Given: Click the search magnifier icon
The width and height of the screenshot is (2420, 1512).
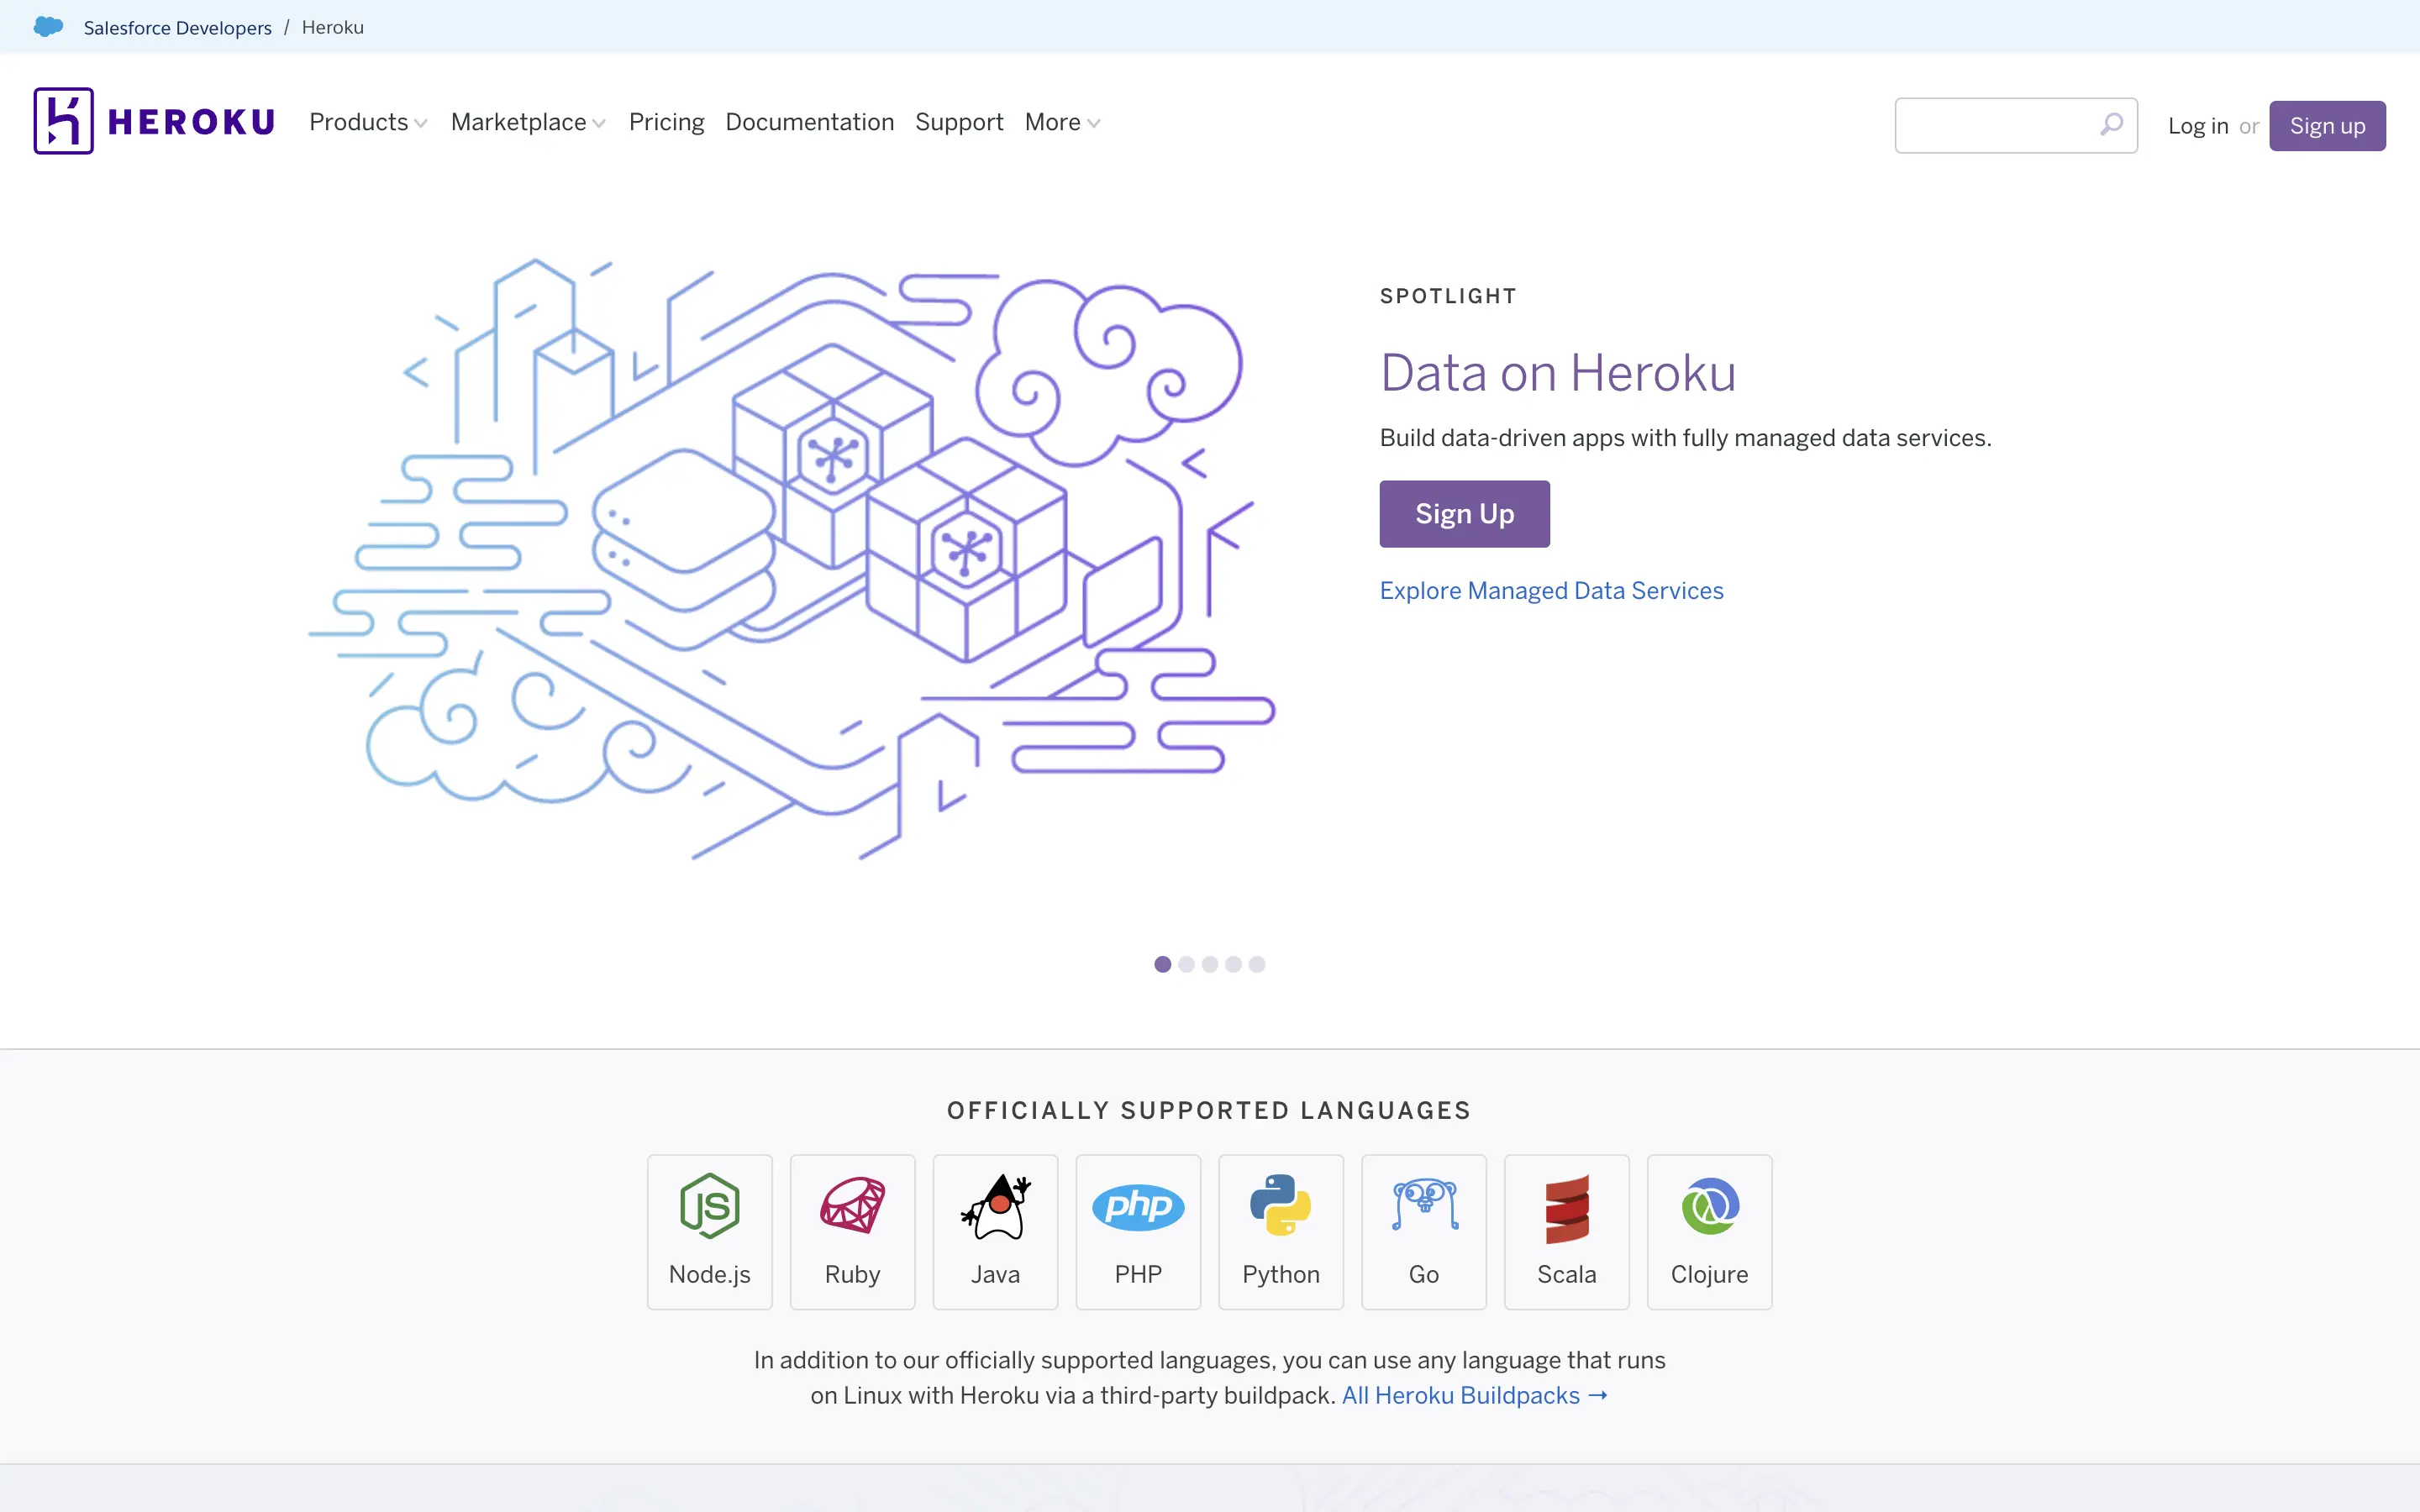Looking at the screenshot, I should [2111, 124].
